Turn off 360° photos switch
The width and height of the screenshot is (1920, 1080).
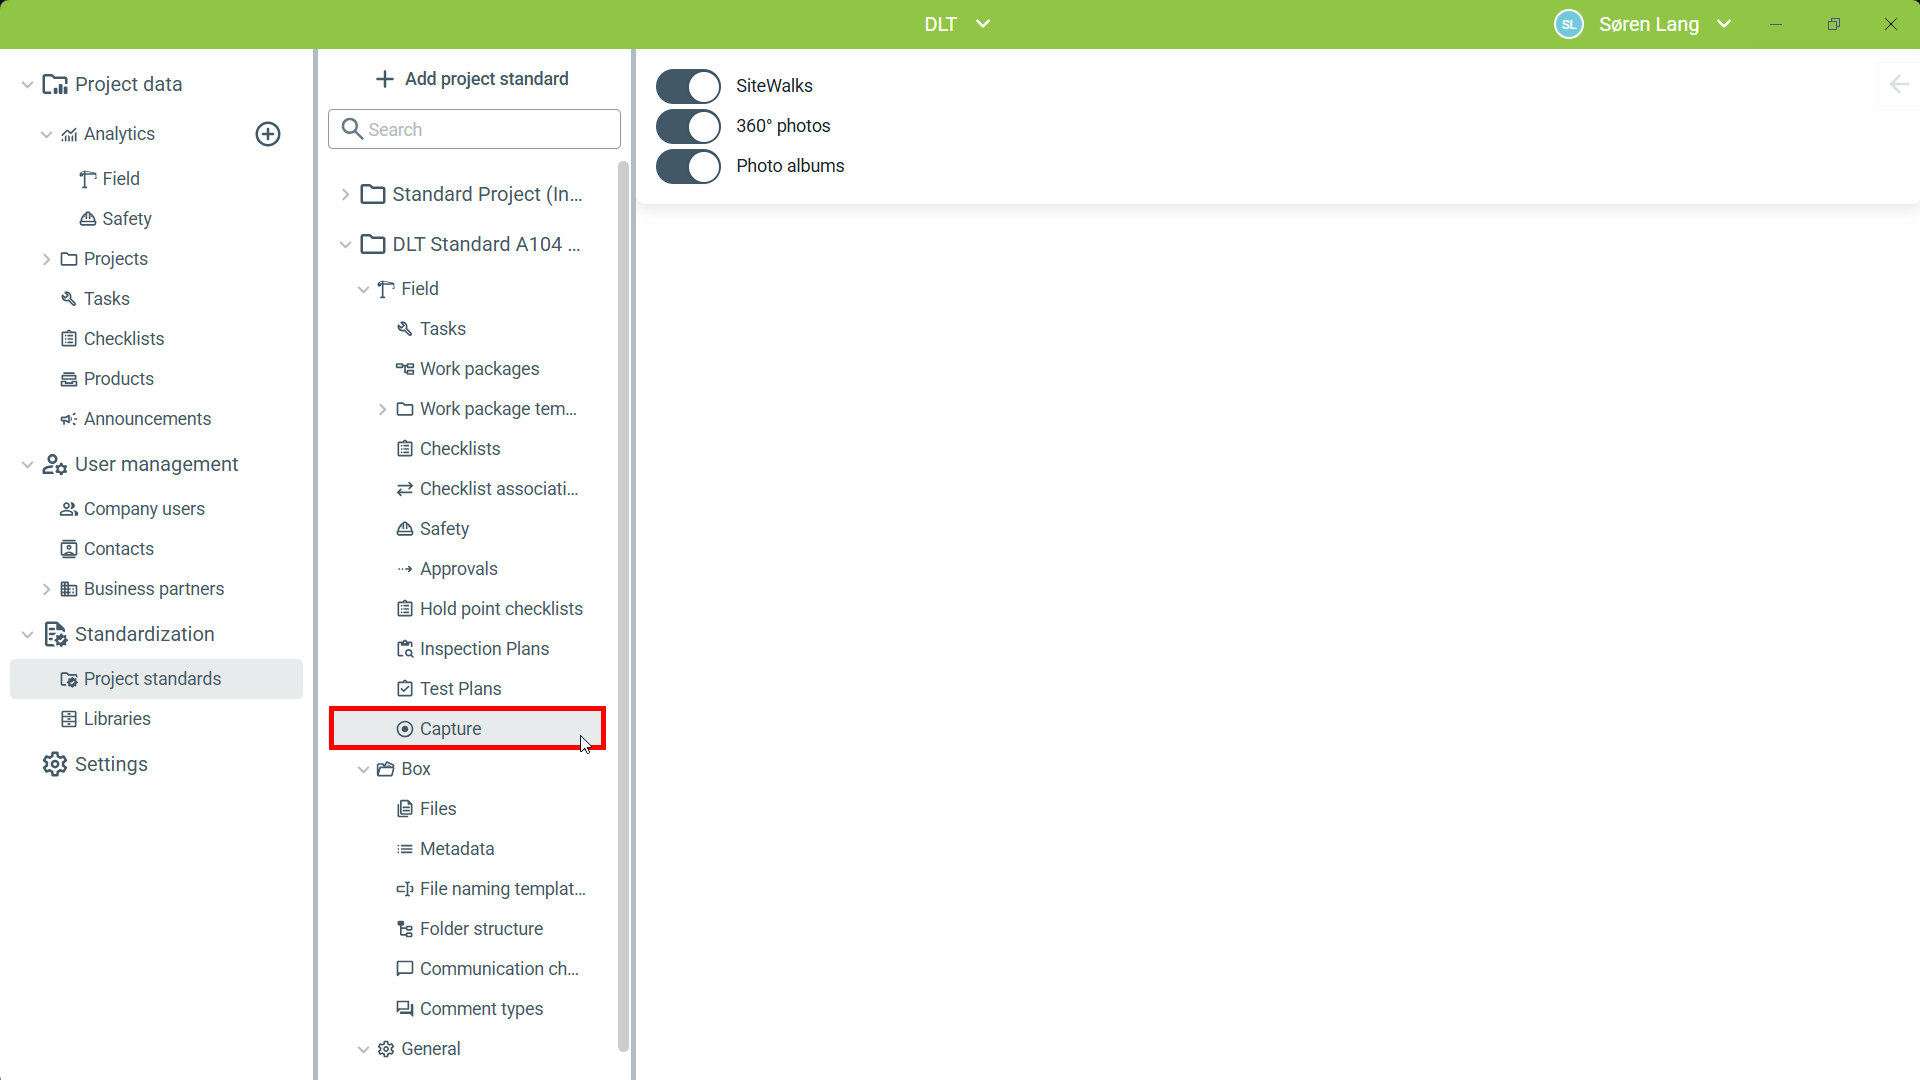pos(688,126)
